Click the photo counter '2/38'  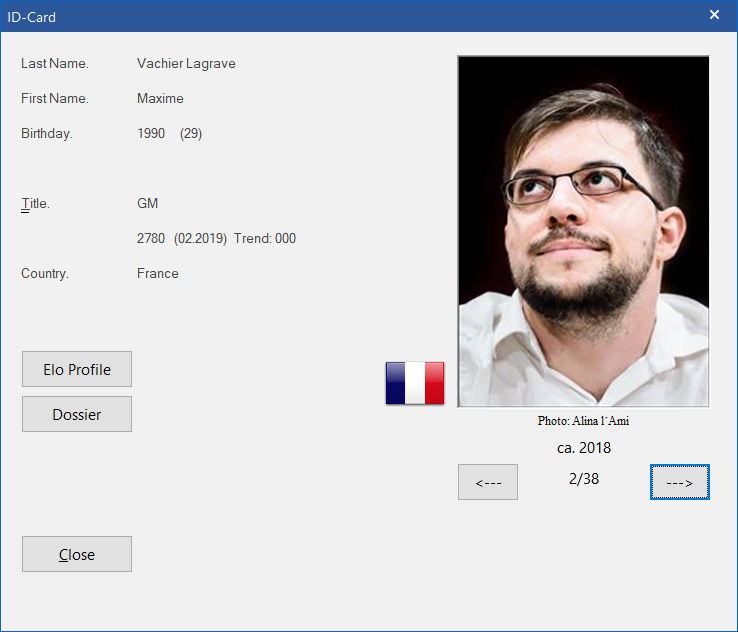584,479
